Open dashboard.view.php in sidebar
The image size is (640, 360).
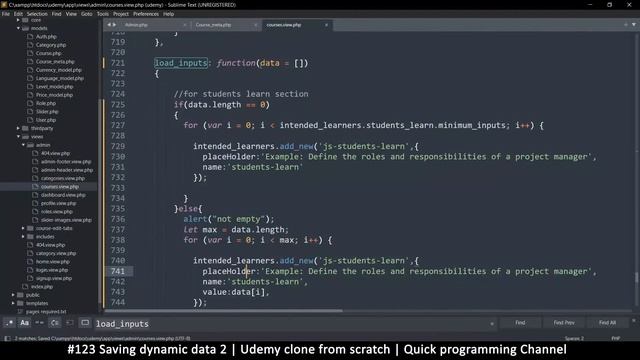(x=63, y=195)
